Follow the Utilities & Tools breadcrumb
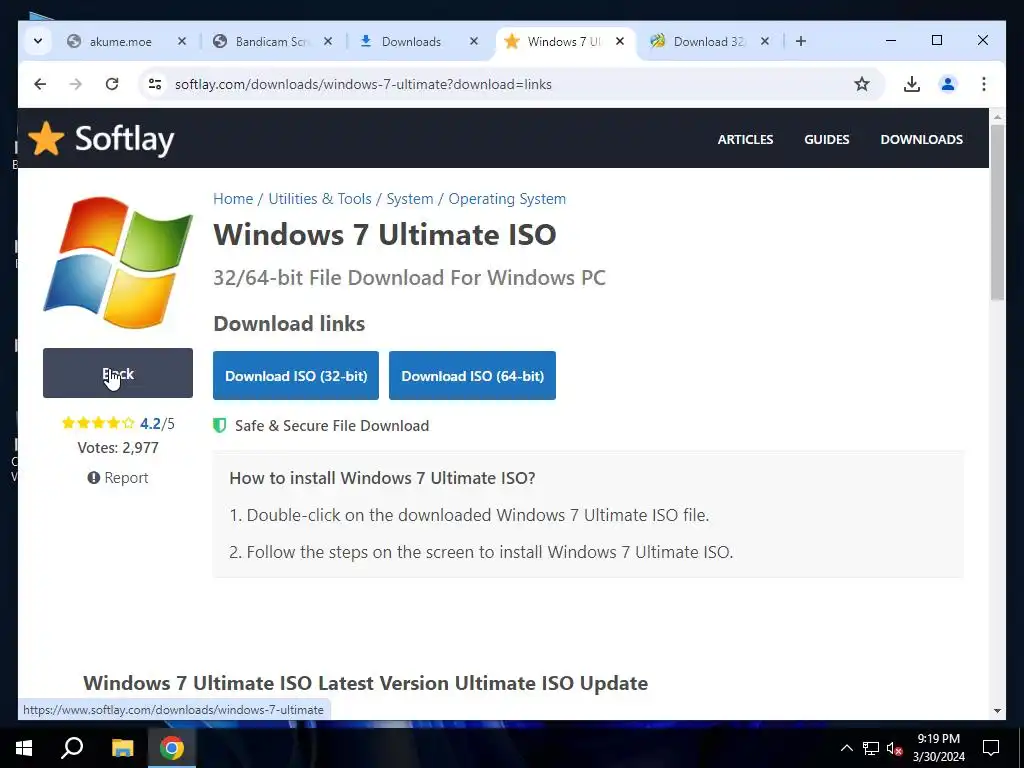This screenshot has width=1024, height=768. pos(320,199)
